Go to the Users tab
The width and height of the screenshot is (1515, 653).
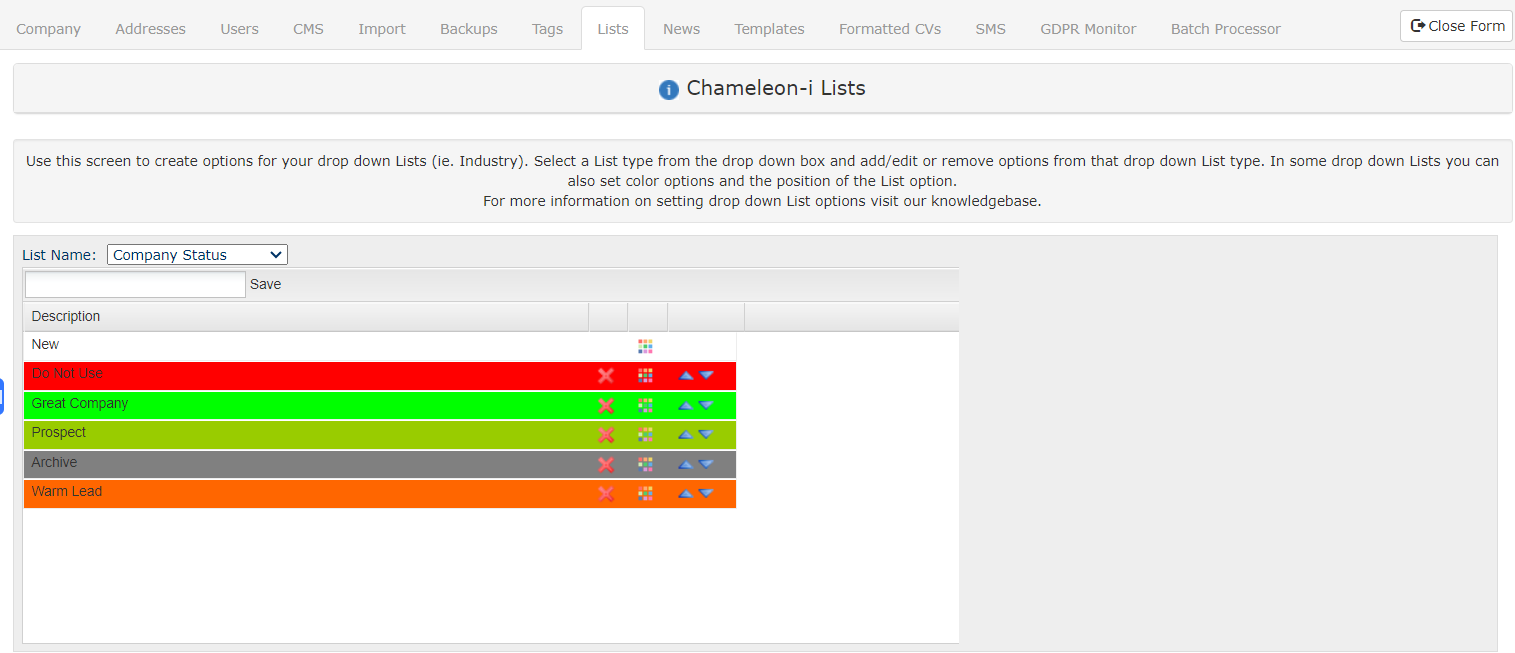pyautogui.click(x=239, y=29)
